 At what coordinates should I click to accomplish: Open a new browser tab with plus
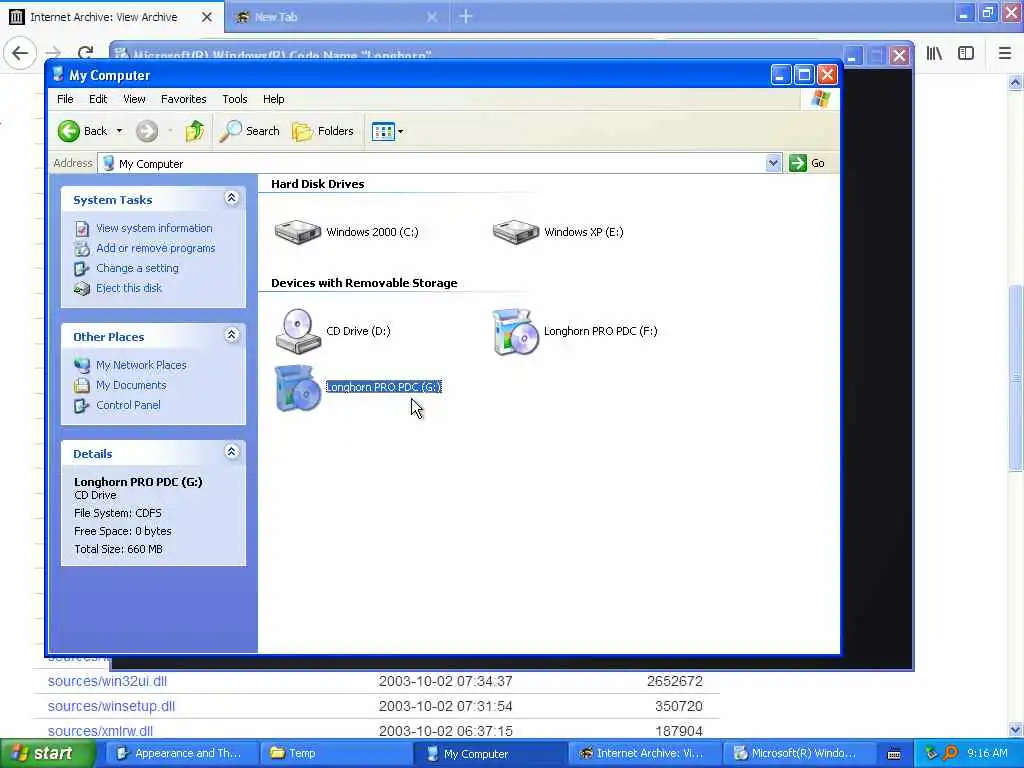pos(466,16)
